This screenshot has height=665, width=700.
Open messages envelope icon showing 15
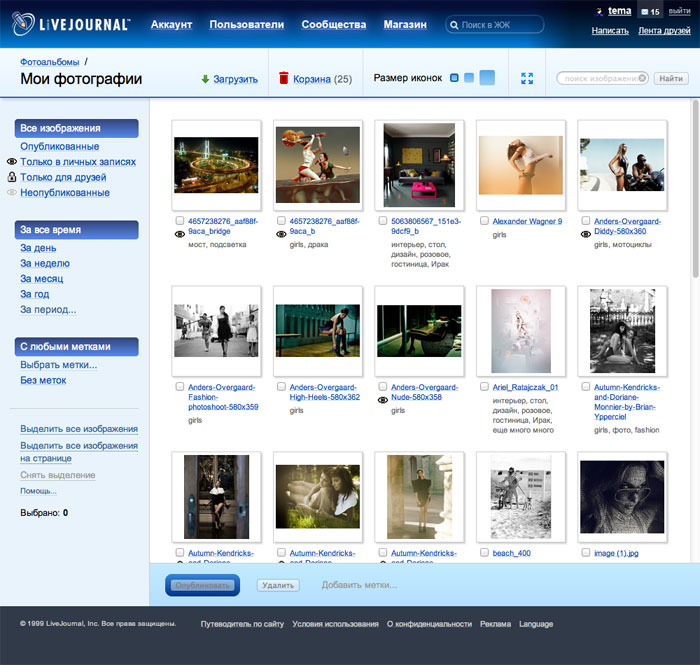644,12
